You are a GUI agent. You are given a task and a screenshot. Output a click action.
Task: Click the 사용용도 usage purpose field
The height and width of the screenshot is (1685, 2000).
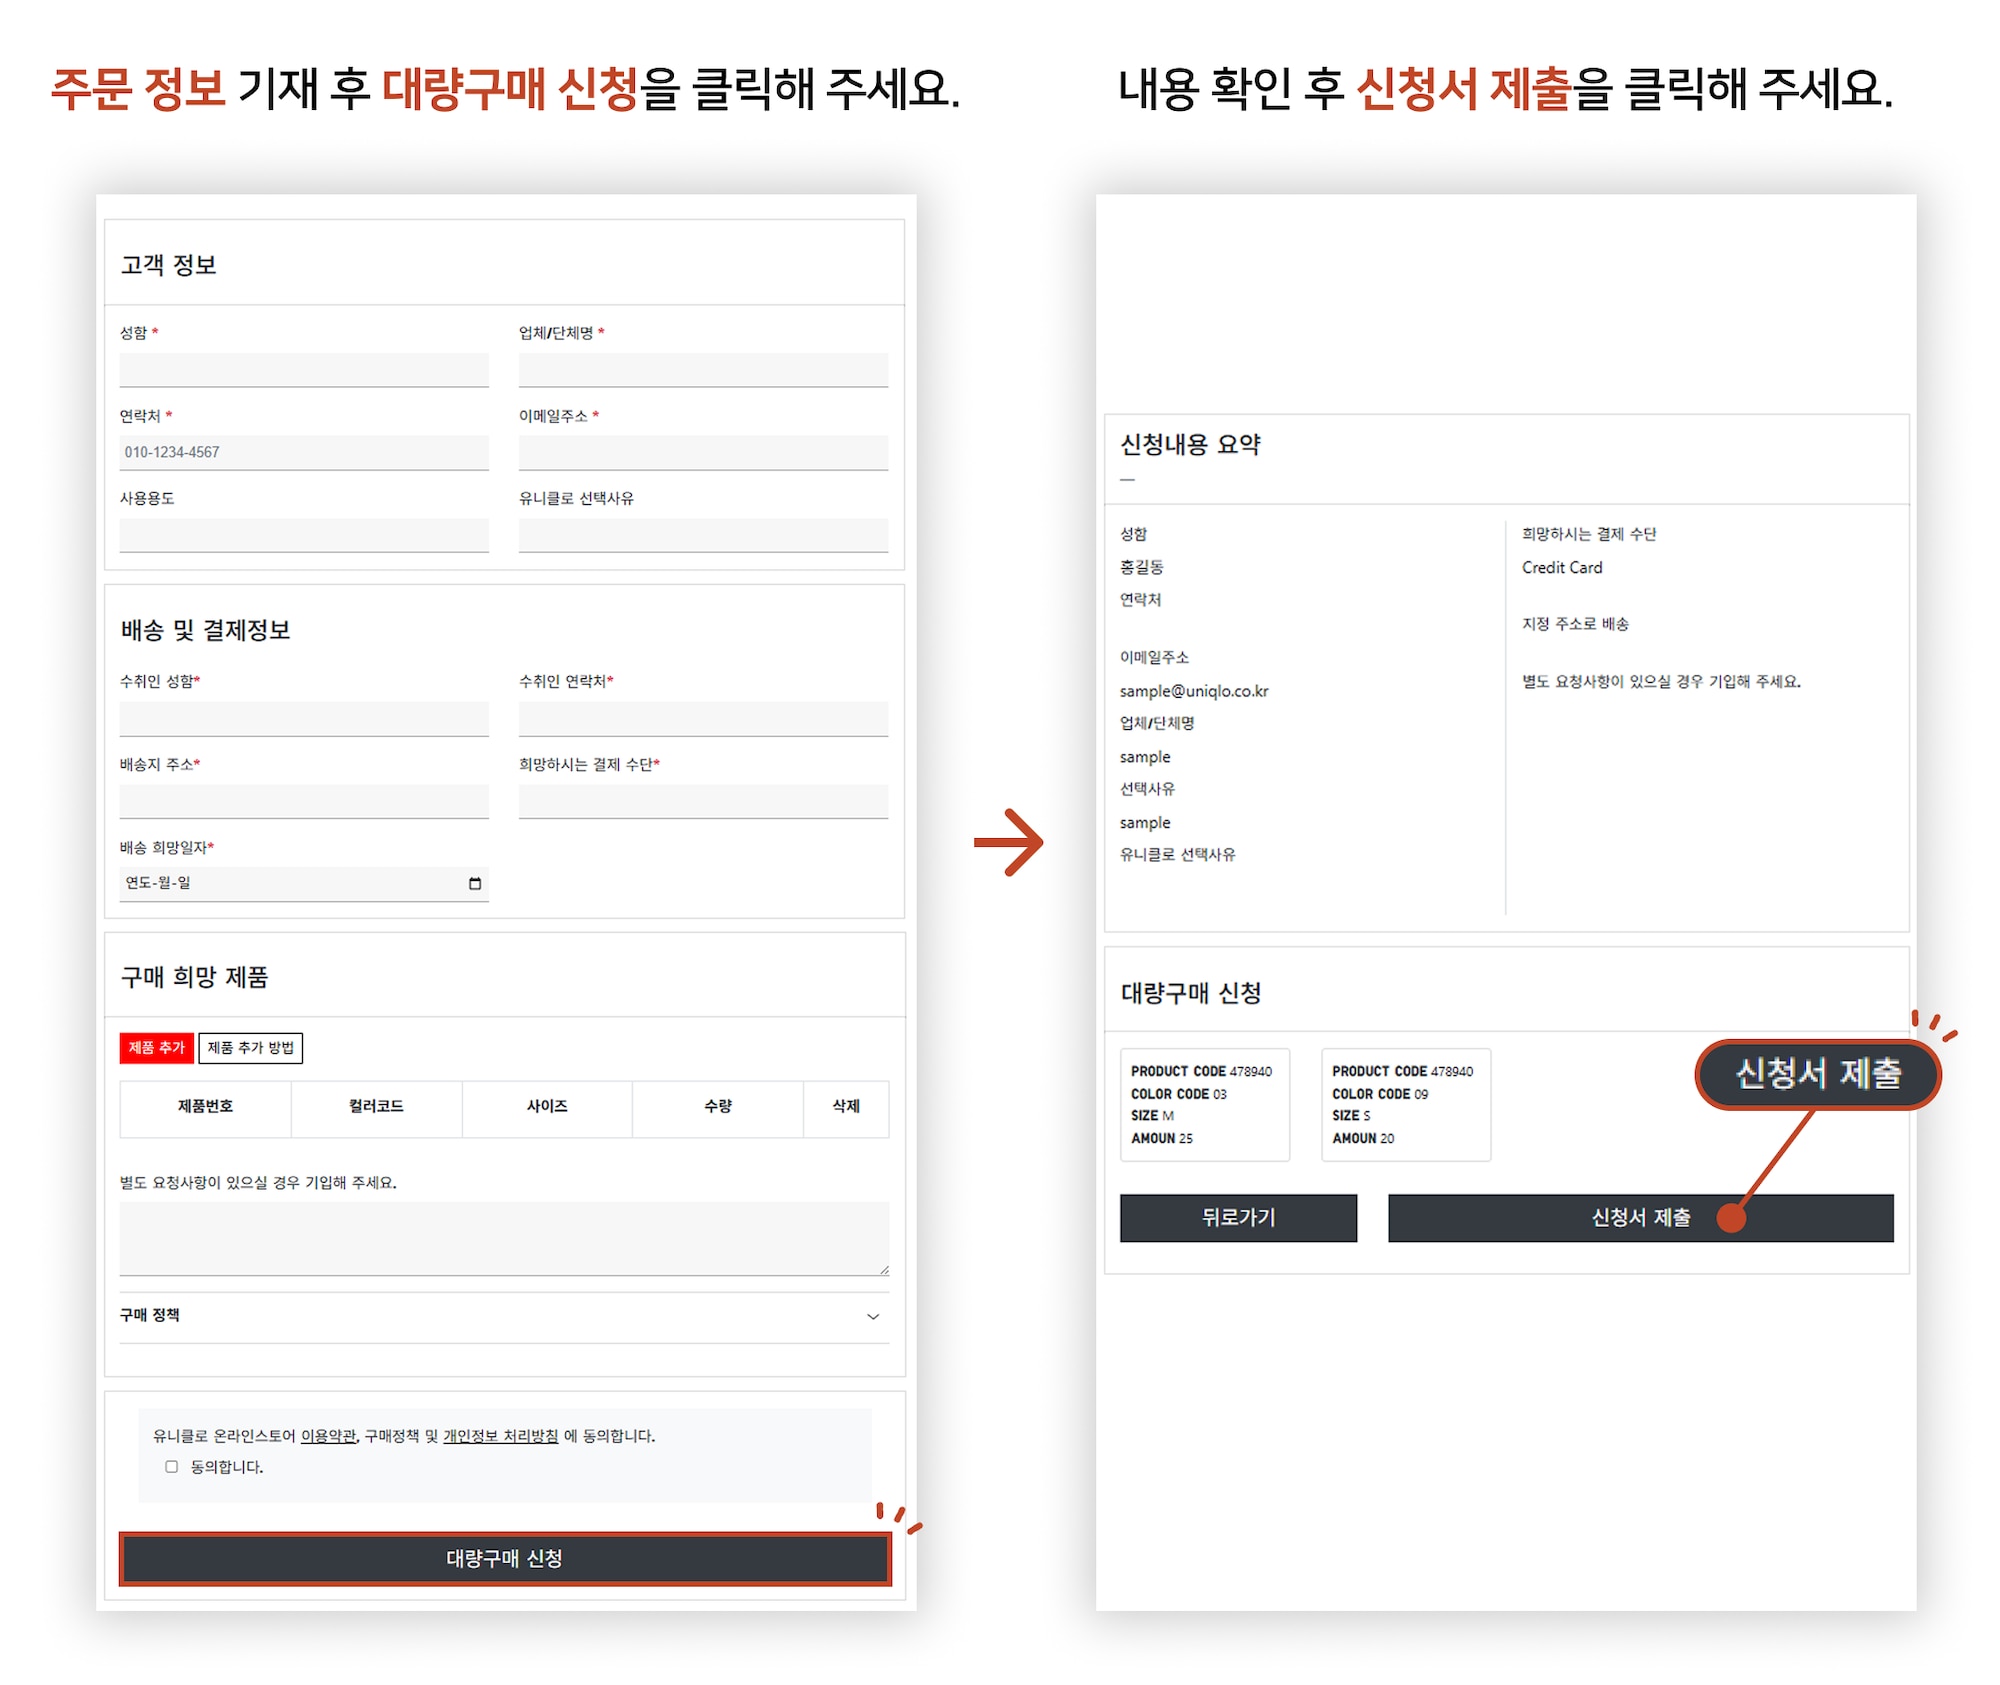coord(303,534)
